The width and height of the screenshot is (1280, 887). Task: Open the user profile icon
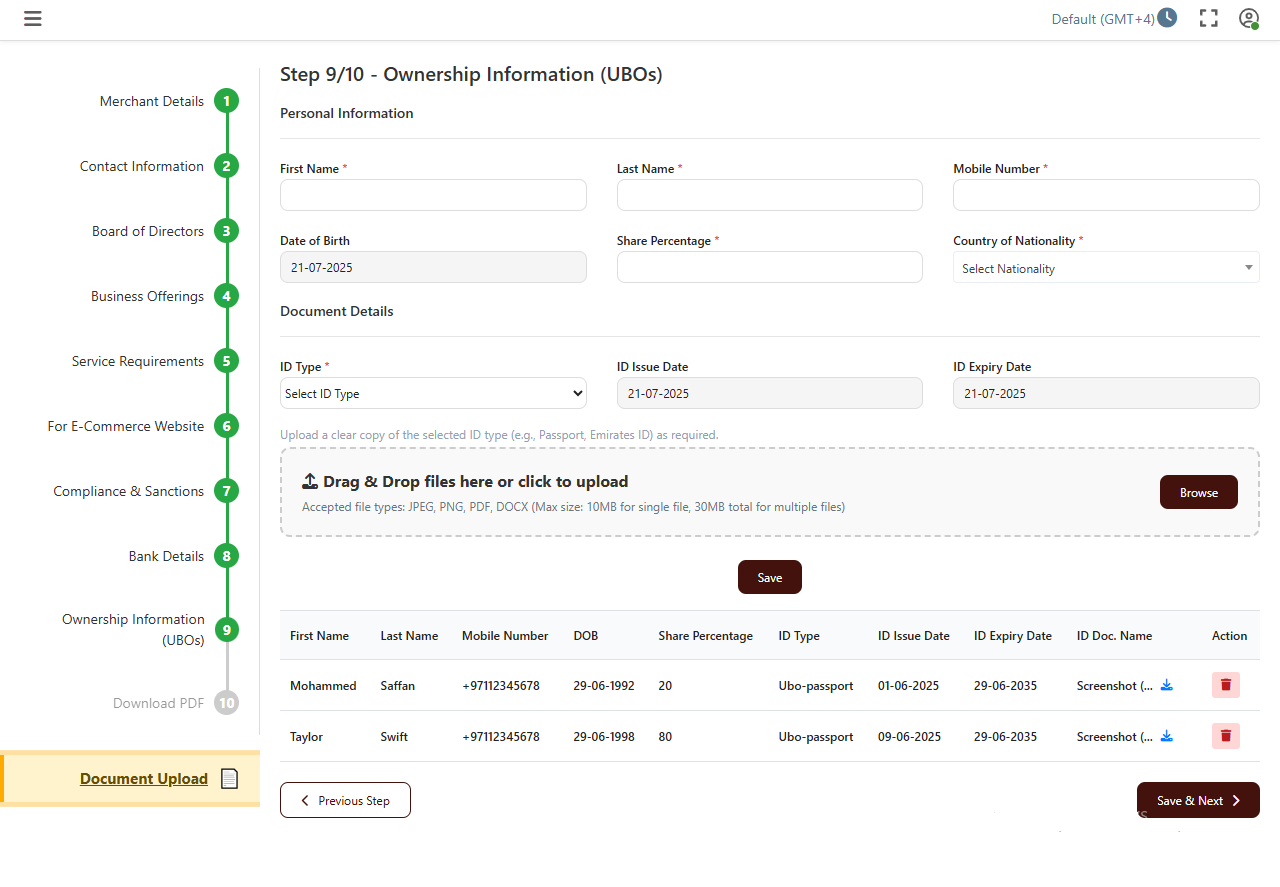[1248, 18]
